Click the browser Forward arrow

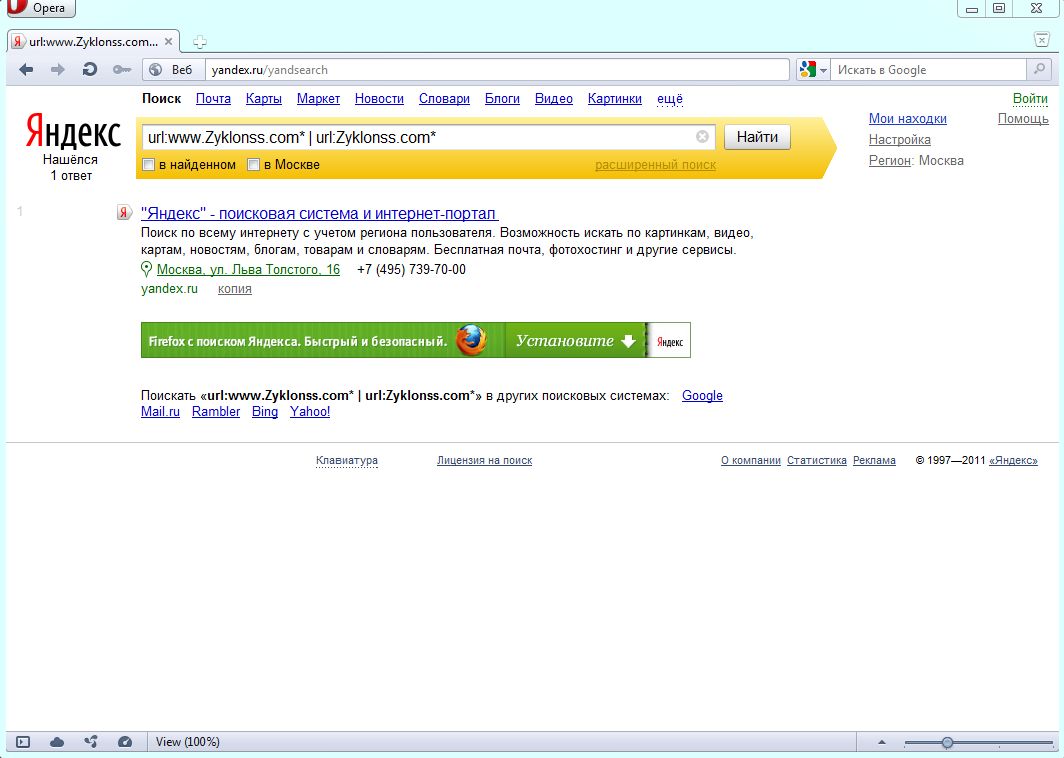(x=58, y=69)
